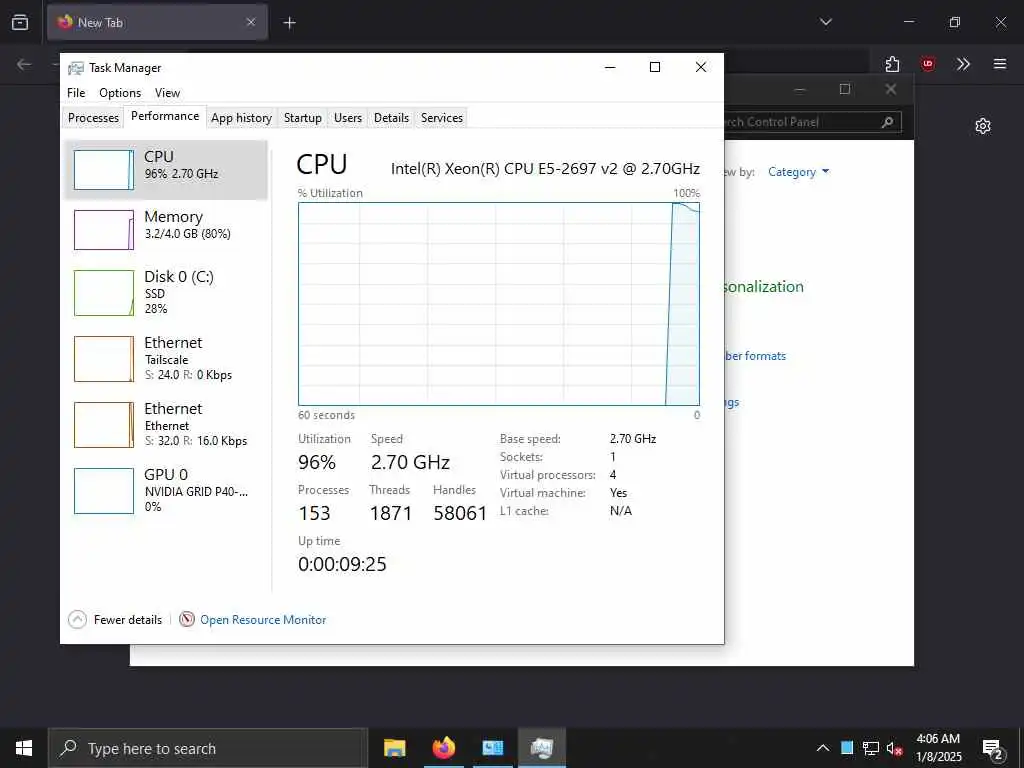Open the View menu in Task Manager
This screenshot has width=1024, height=768.
click(167, 93)
